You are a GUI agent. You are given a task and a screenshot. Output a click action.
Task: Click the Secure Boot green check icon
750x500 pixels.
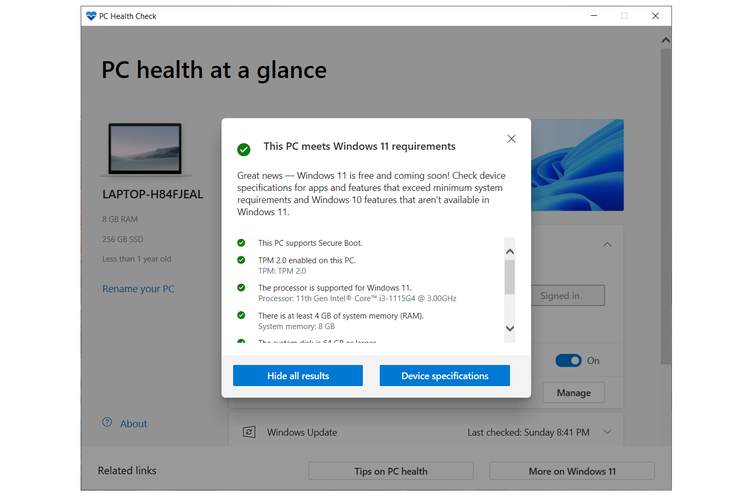point(241,243)
